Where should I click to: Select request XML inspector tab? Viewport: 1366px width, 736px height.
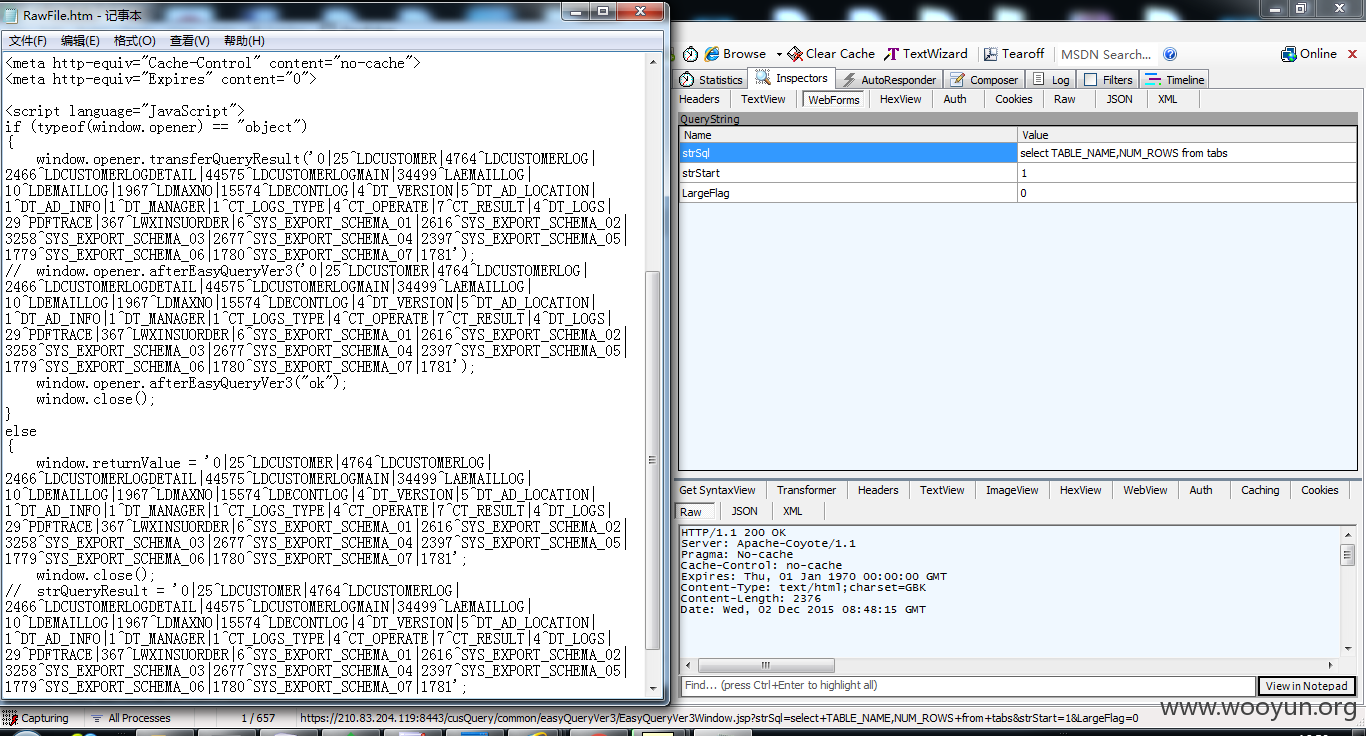[1167, 99]
